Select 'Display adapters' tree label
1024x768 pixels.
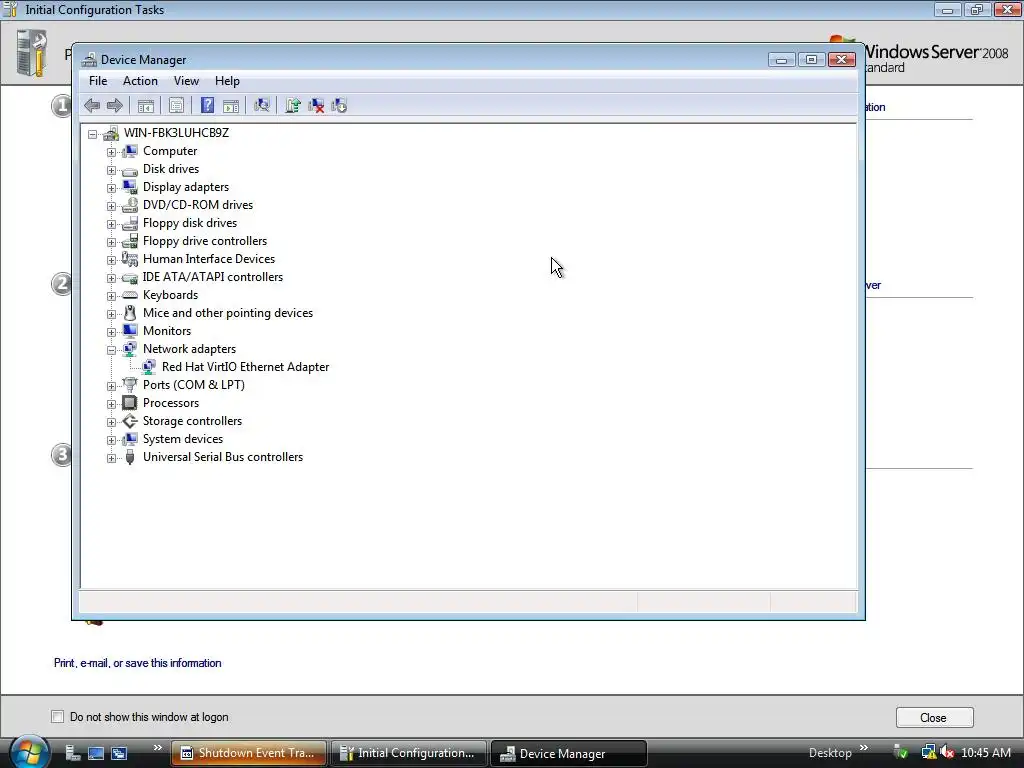186,187
